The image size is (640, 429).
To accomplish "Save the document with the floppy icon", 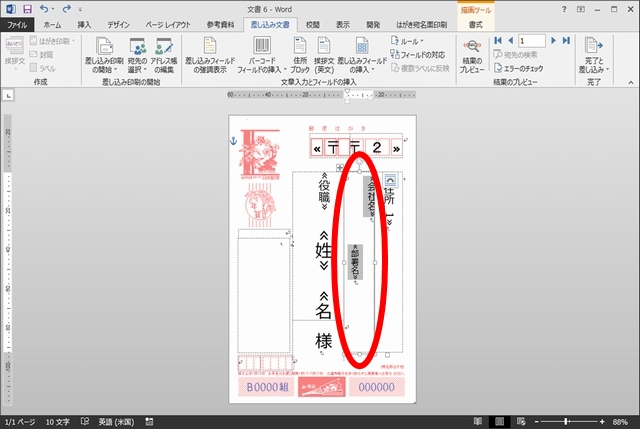I will point(27,9).
